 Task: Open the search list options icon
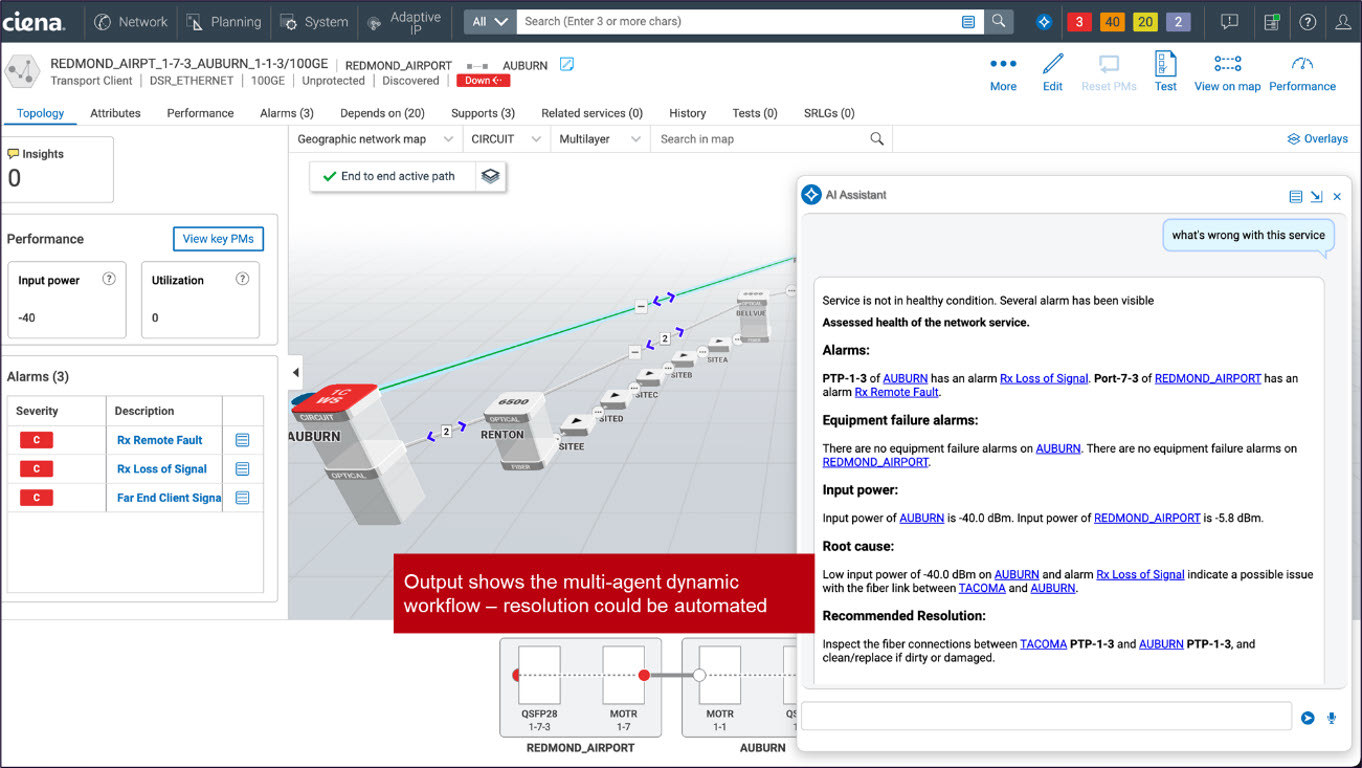click(968, 21)
